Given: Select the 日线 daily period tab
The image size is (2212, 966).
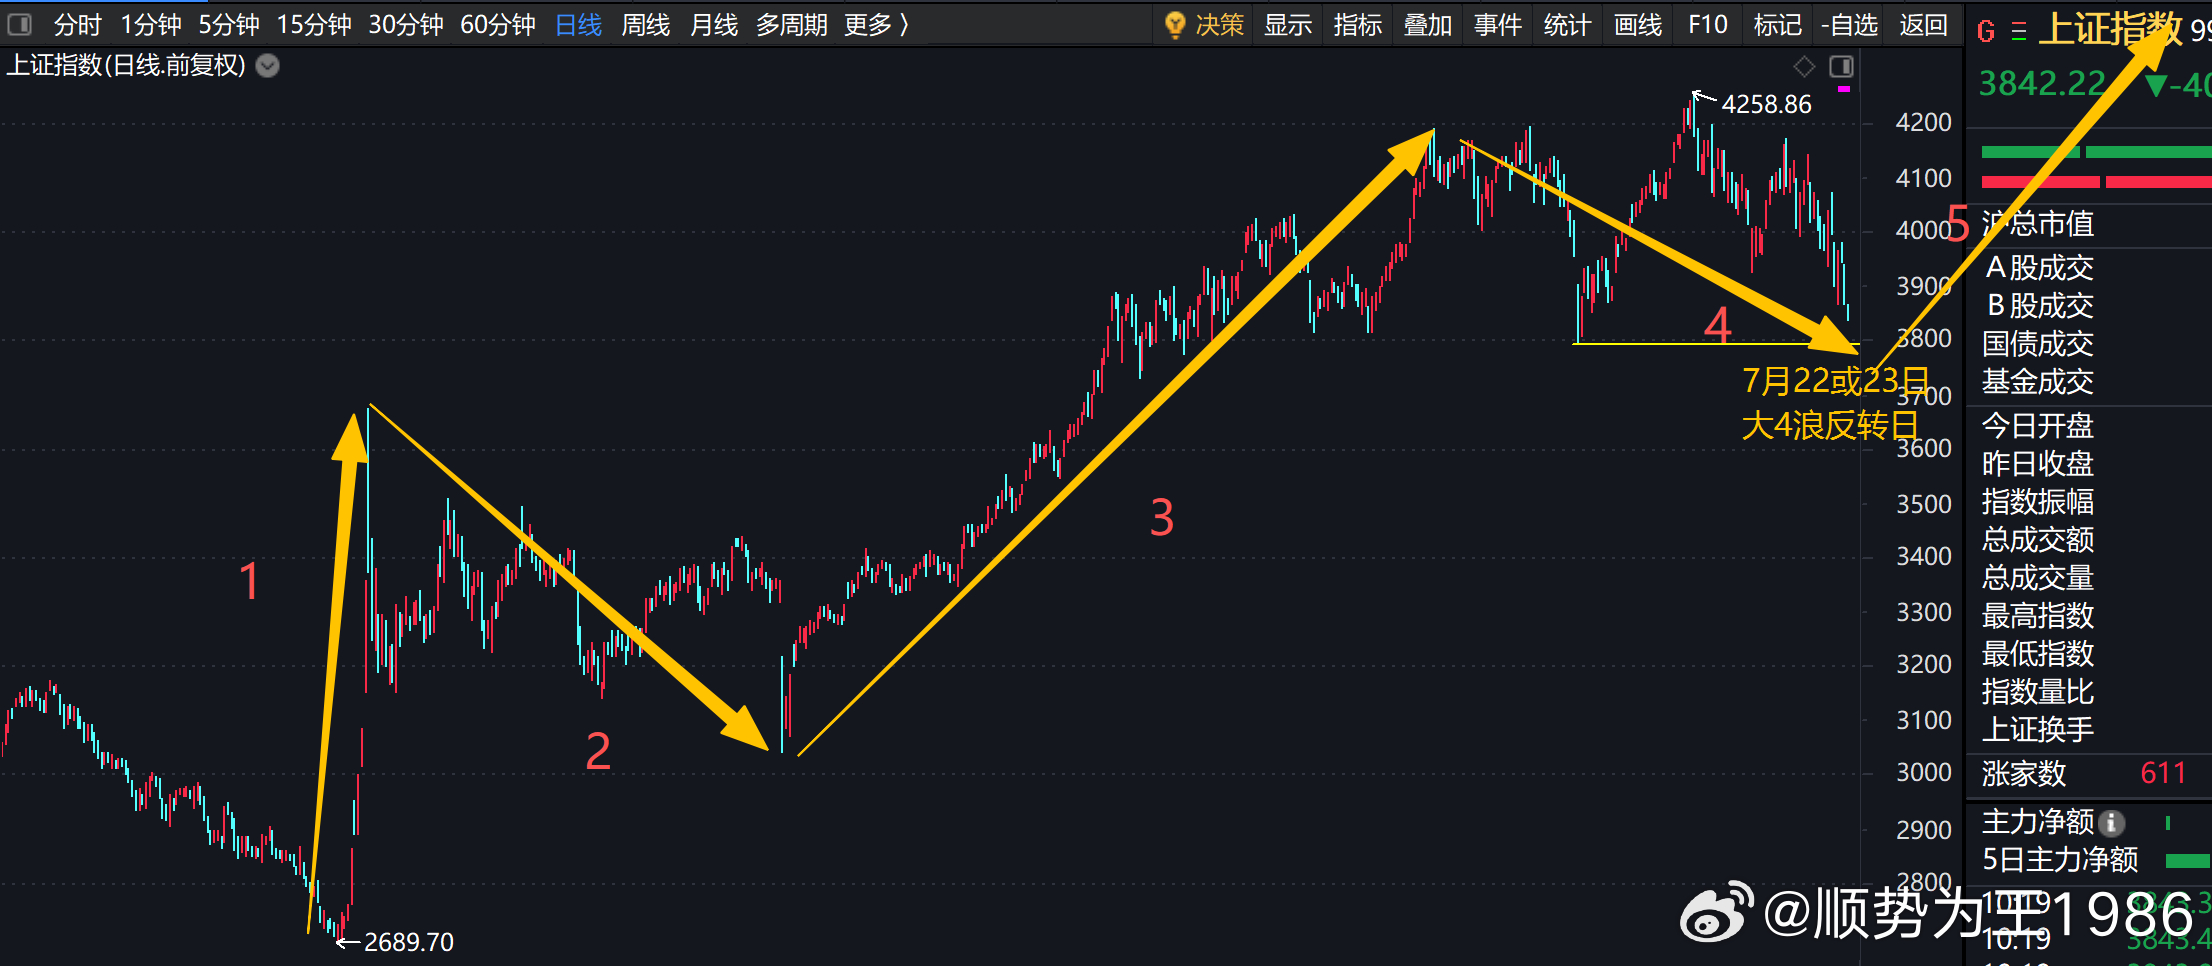Looking at the screenshot, I should pyautogui.click(x=578, y=25).
